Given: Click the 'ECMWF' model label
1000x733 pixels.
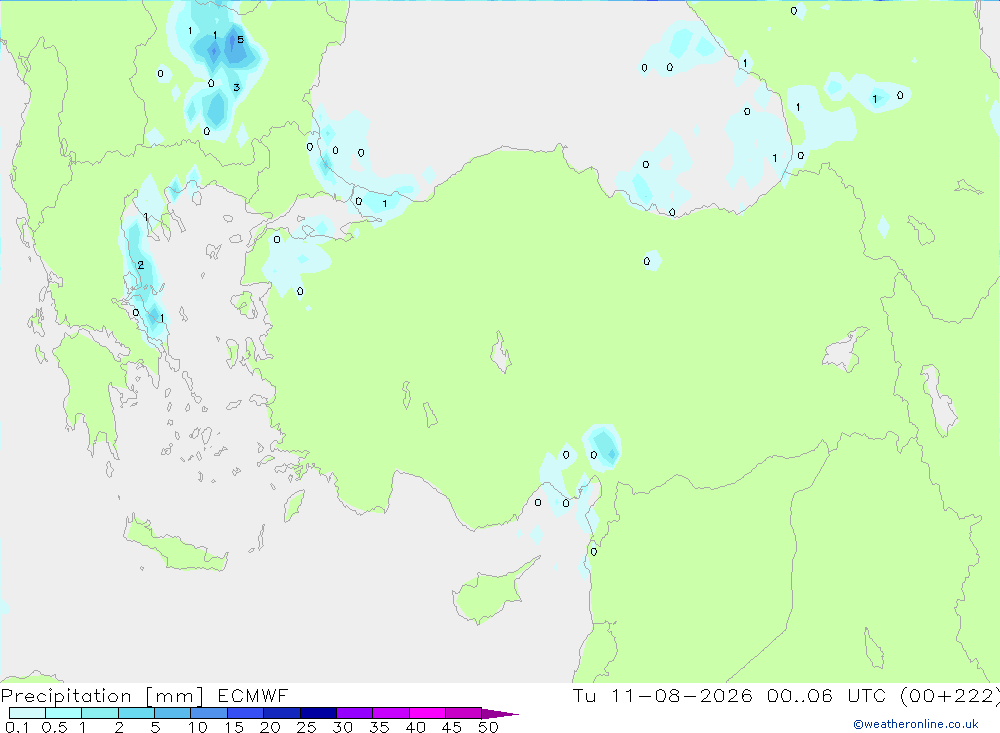Looking at the screenshot, I should (253, 695).
